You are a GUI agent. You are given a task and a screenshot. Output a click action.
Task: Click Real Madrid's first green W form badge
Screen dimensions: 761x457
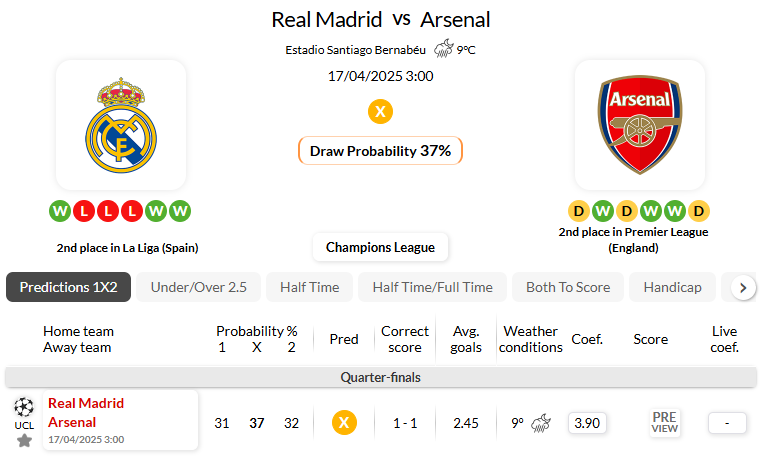pyautogui.click(x=60, y=211)
